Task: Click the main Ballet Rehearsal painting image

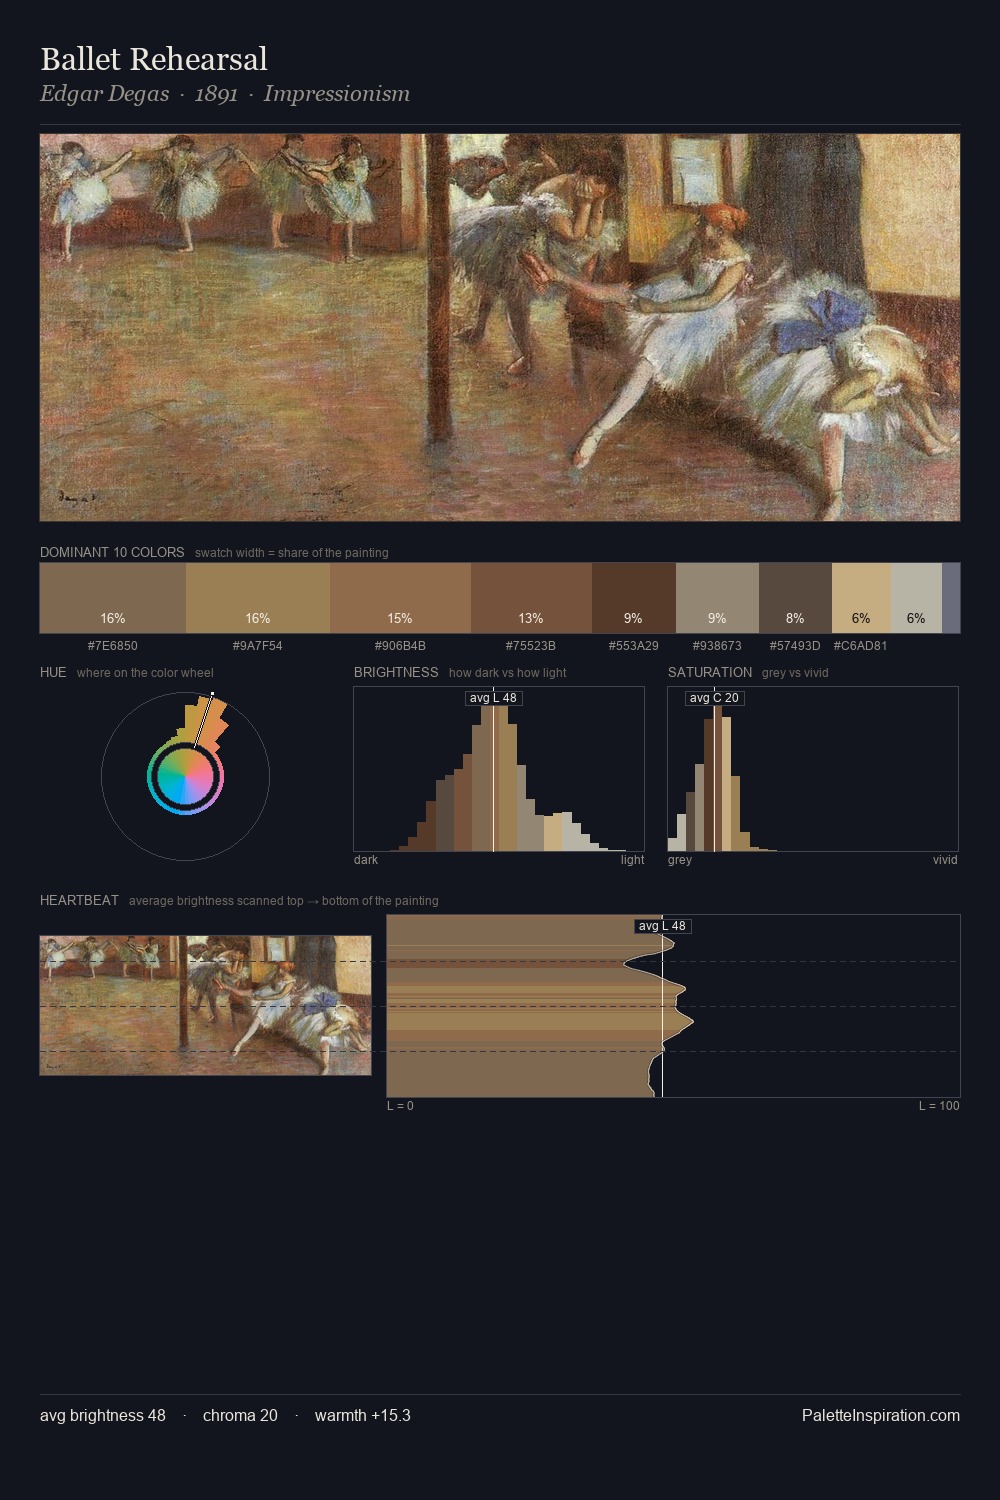Action: [x=500, y=328]
